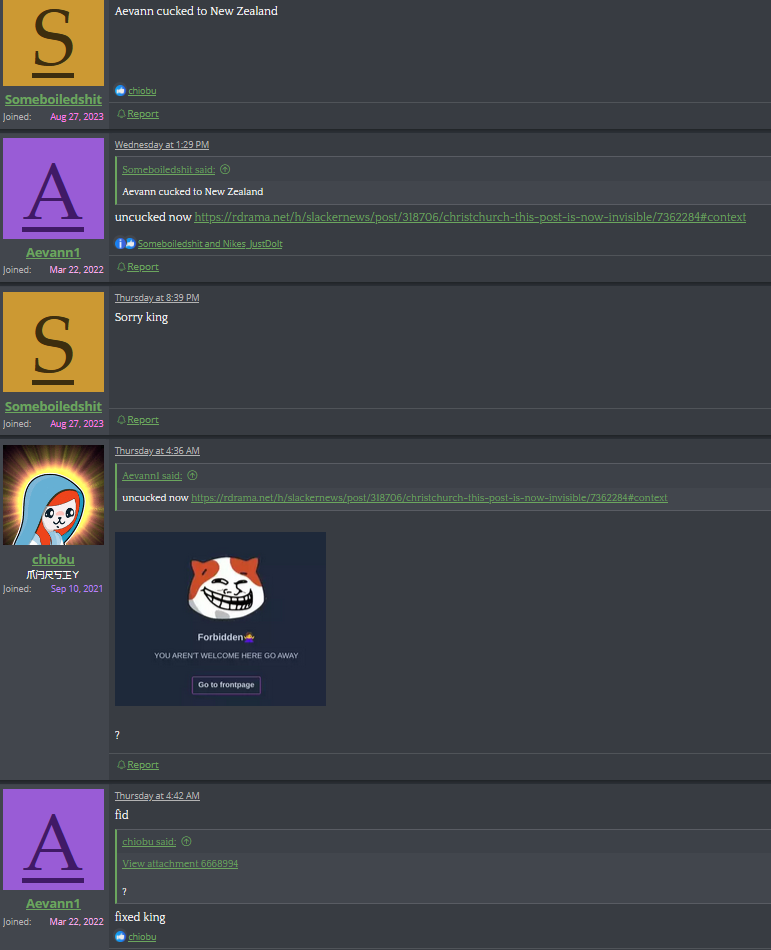This screenshot has width=771, height=950.
Task: Open the 'Thursday at 8:39 PM' timestamp link
Action: point(157,297)
